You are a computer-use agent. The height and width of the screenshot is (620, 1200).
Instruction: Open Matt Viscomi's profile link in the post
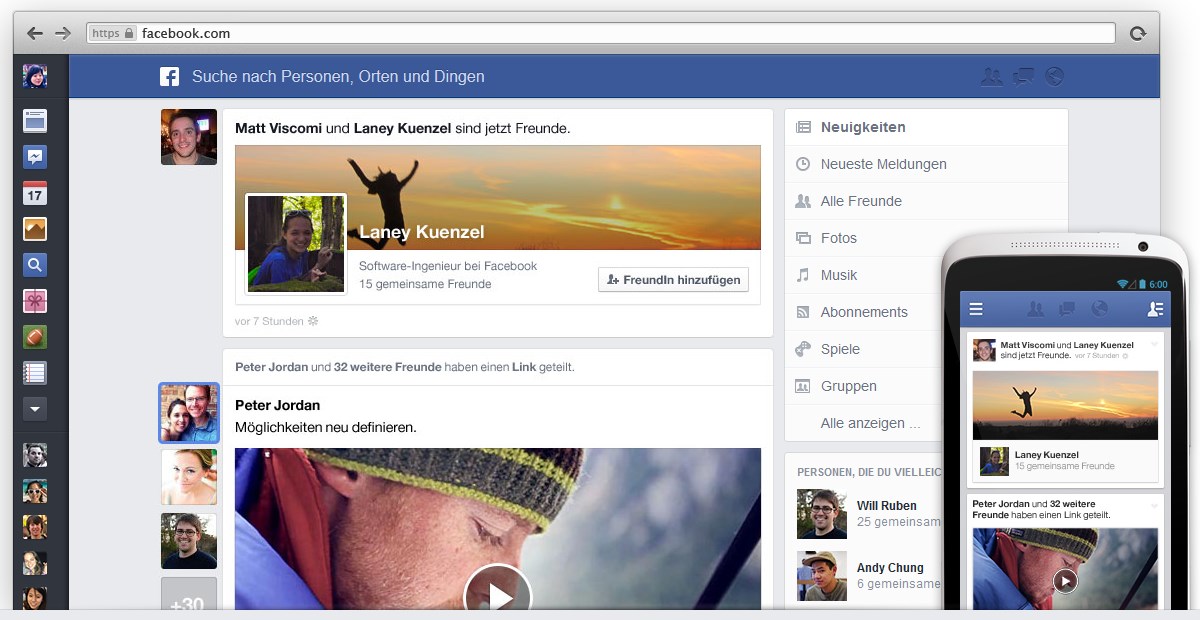tap(279, 128)
